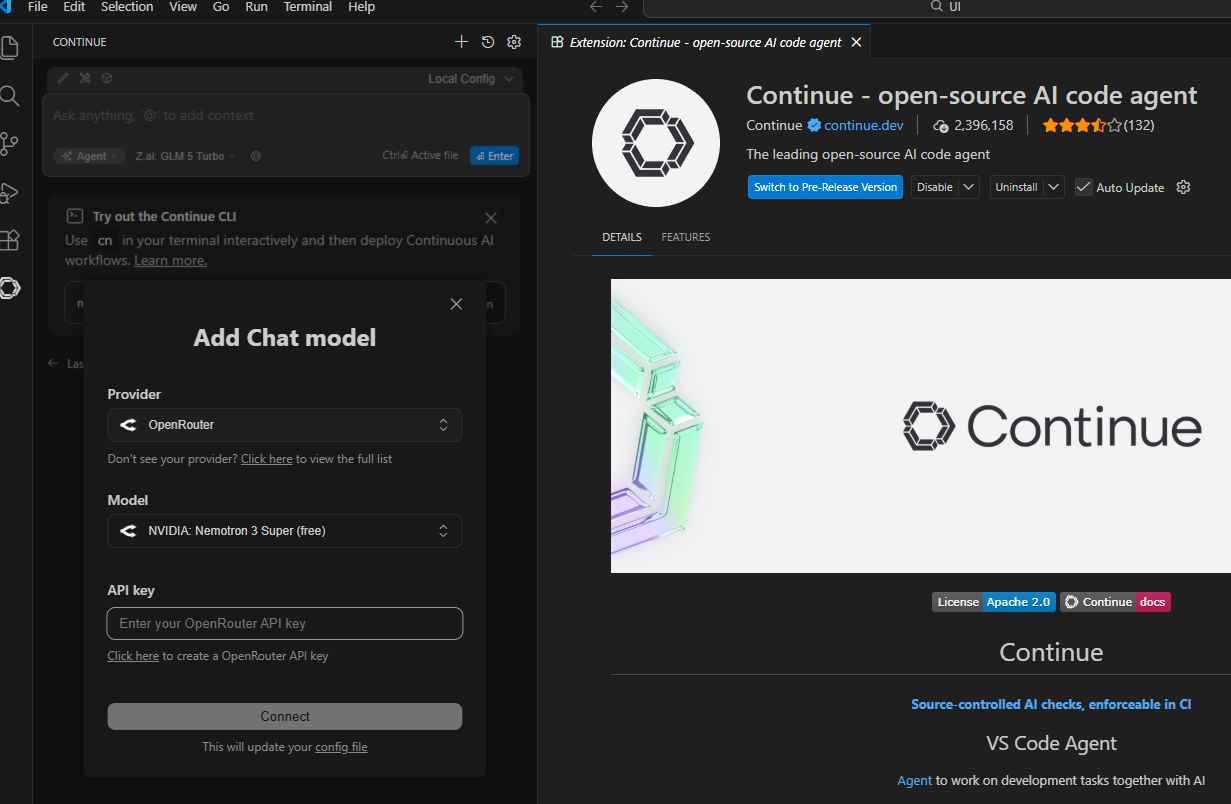The image size is (1231, 804).
Task: Go back with the editor back arrow
Action: [596, 7]
